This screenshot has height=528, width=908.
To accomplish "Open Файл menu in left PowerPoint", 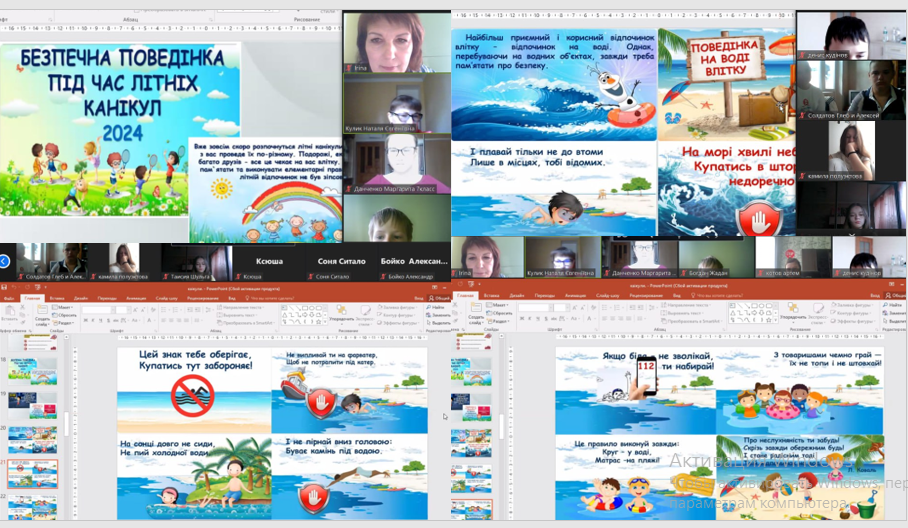I will 9,298.
